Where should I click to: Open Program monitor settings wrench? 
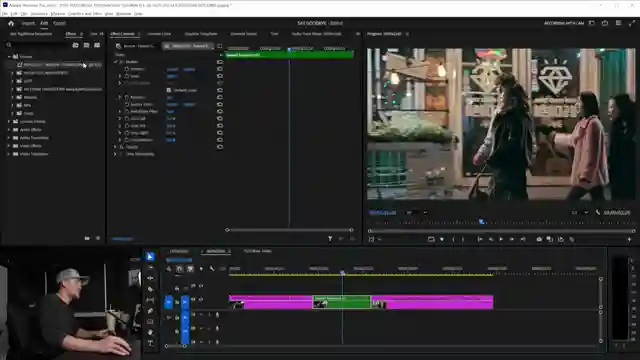[x=598, y=212]
